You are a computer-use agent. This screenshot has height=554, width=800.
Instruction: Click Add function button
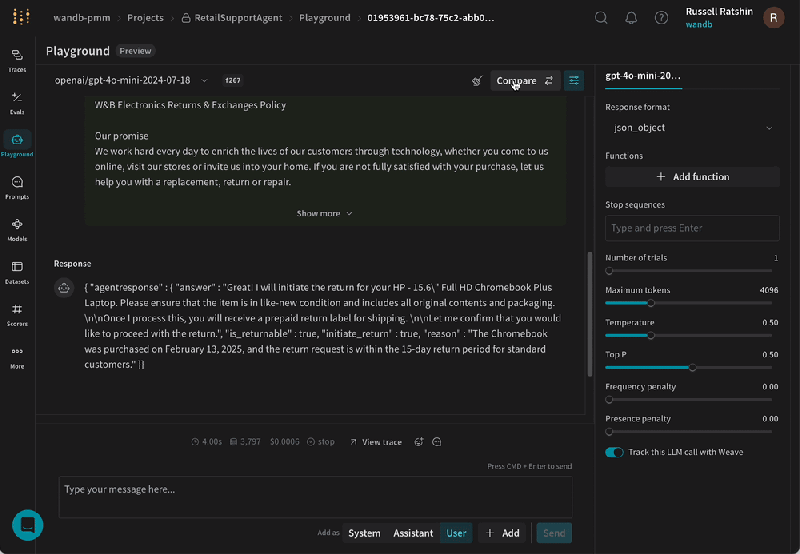(692, 177)
